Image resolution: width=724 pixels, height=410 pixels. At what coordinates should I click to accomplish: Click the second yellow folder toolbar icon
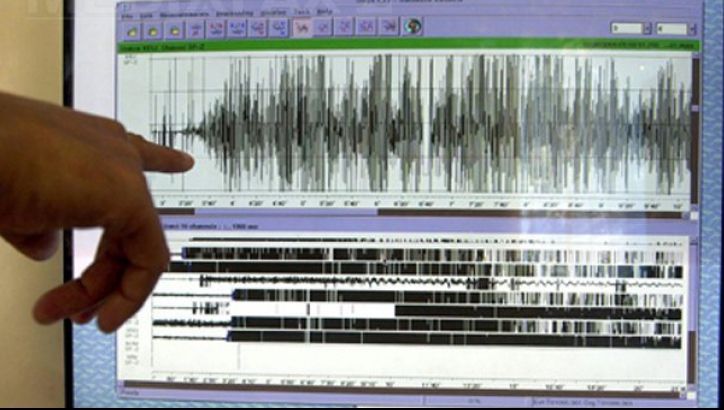coord(153,30)
